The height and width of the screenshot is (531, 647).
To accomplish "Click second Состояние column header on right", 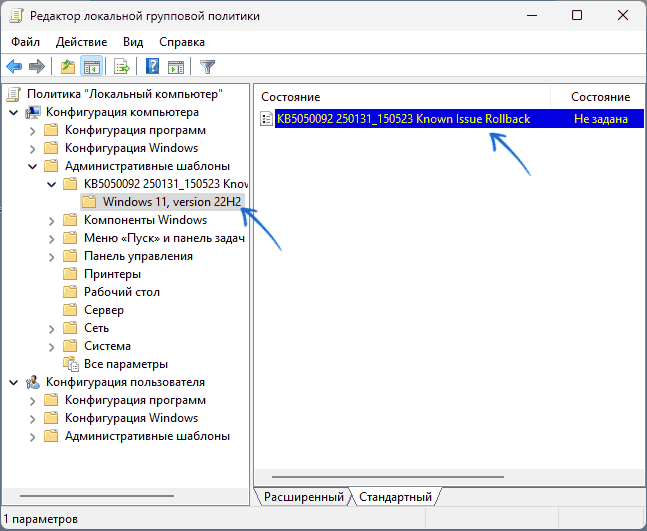I will click(600, 97).
